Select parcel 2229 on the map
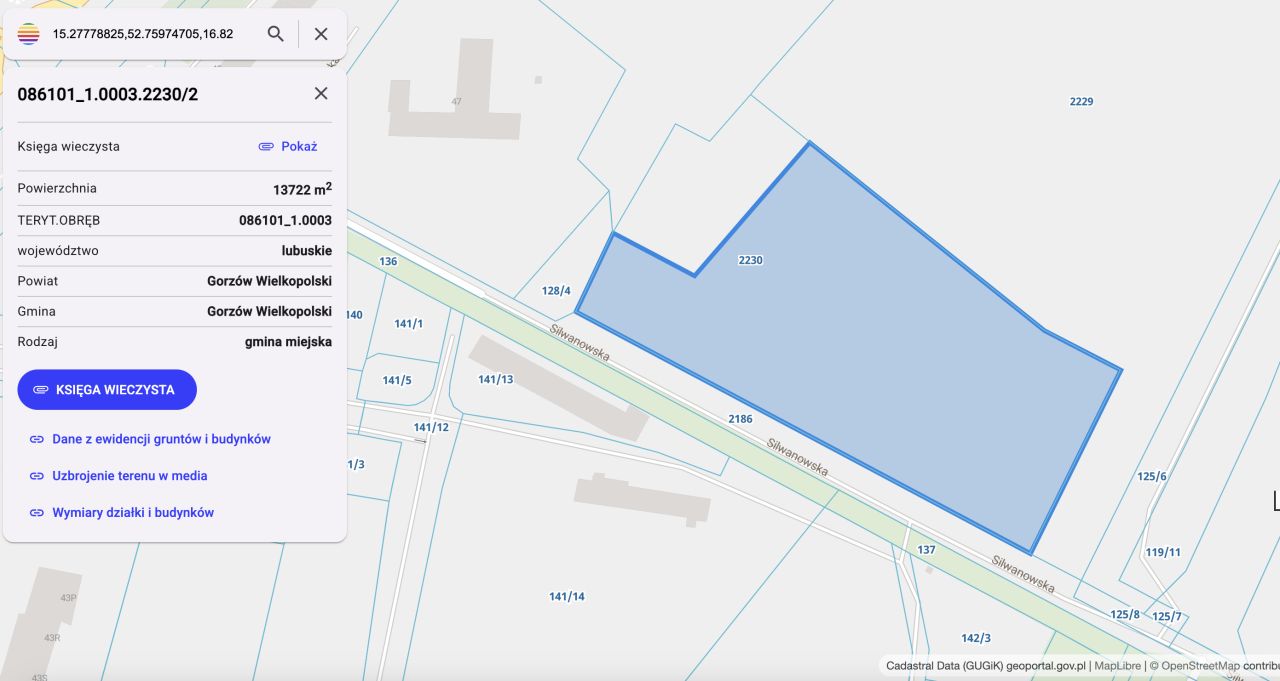This screenshot has width=1280, height=681. pyautogui.click(x=1082, y=101)
